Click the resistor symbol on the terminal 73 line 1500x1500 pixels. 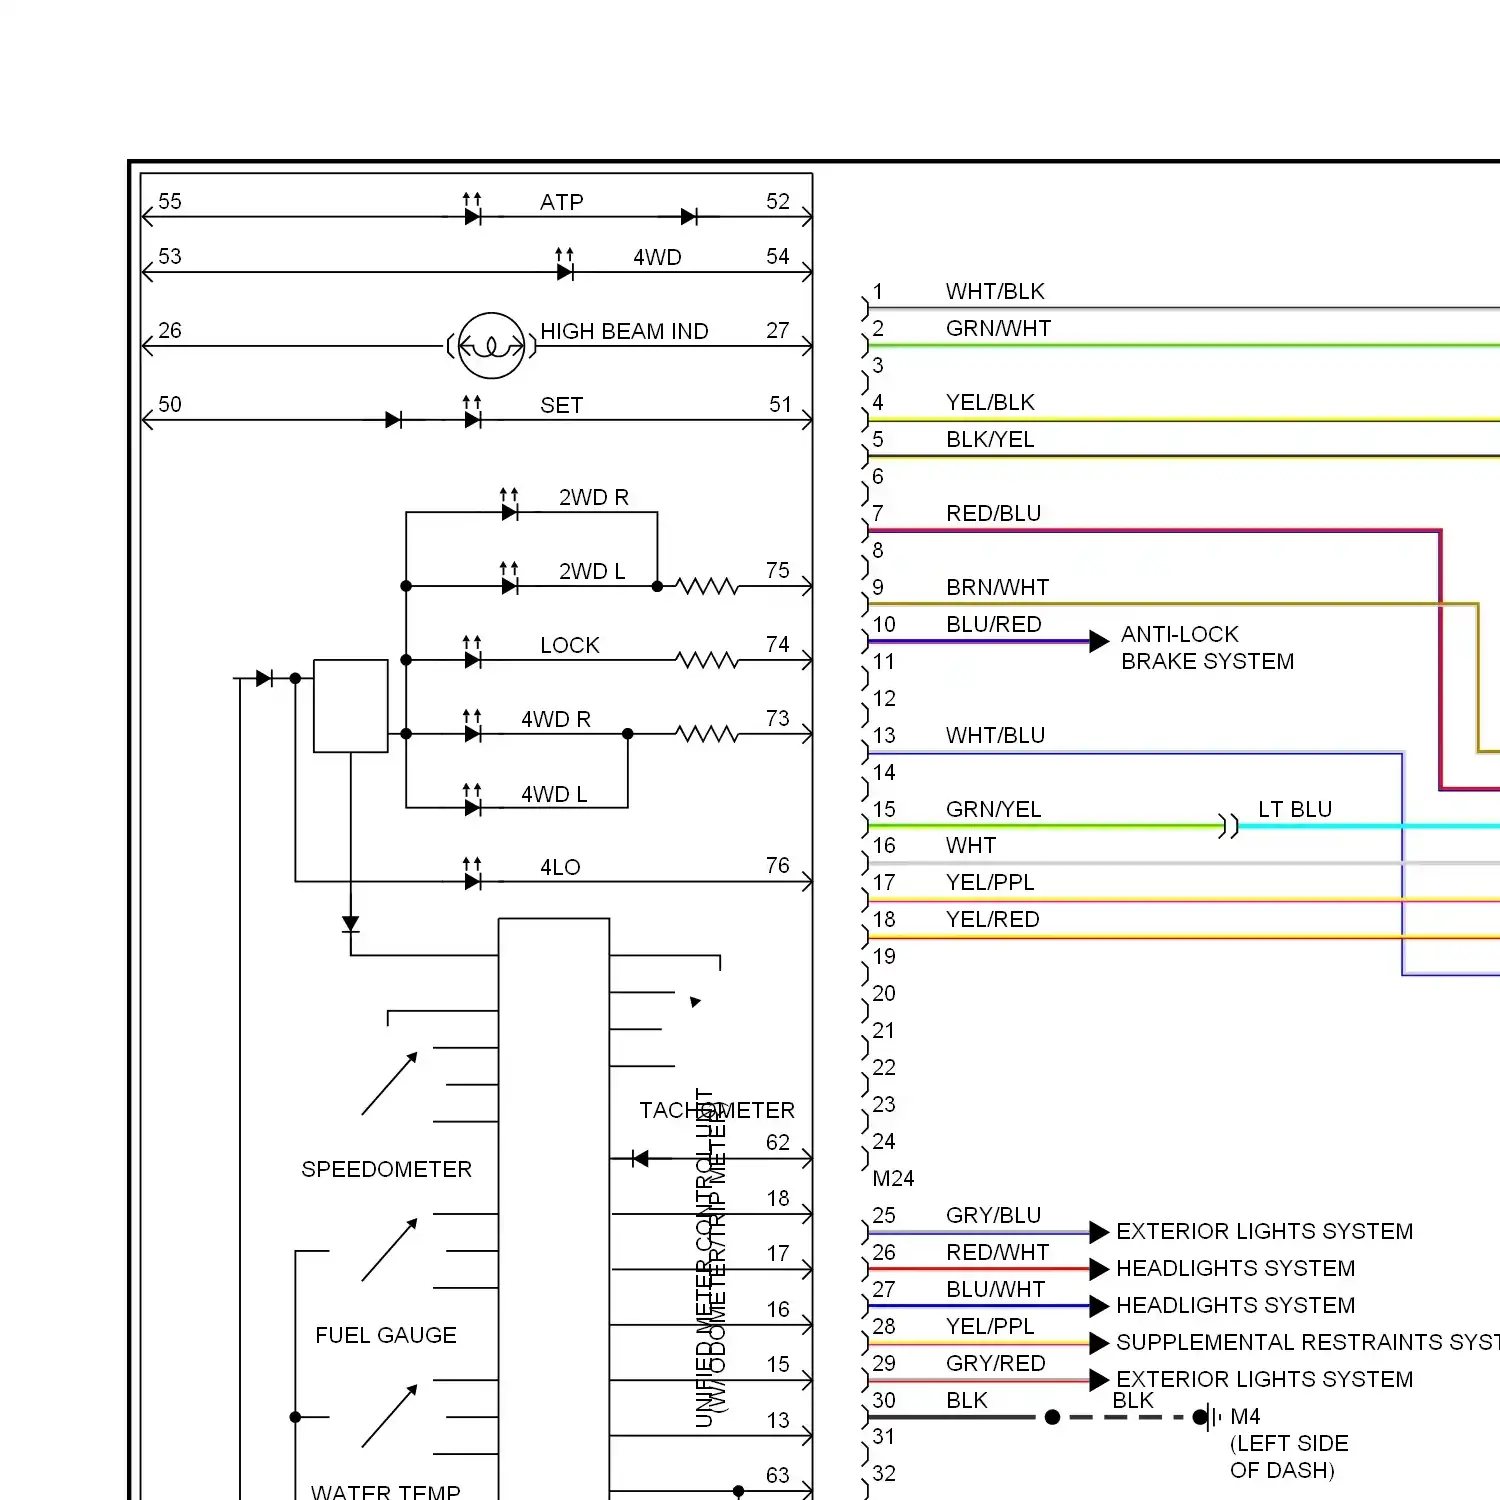pyautogui.click(x=707, y=734)
